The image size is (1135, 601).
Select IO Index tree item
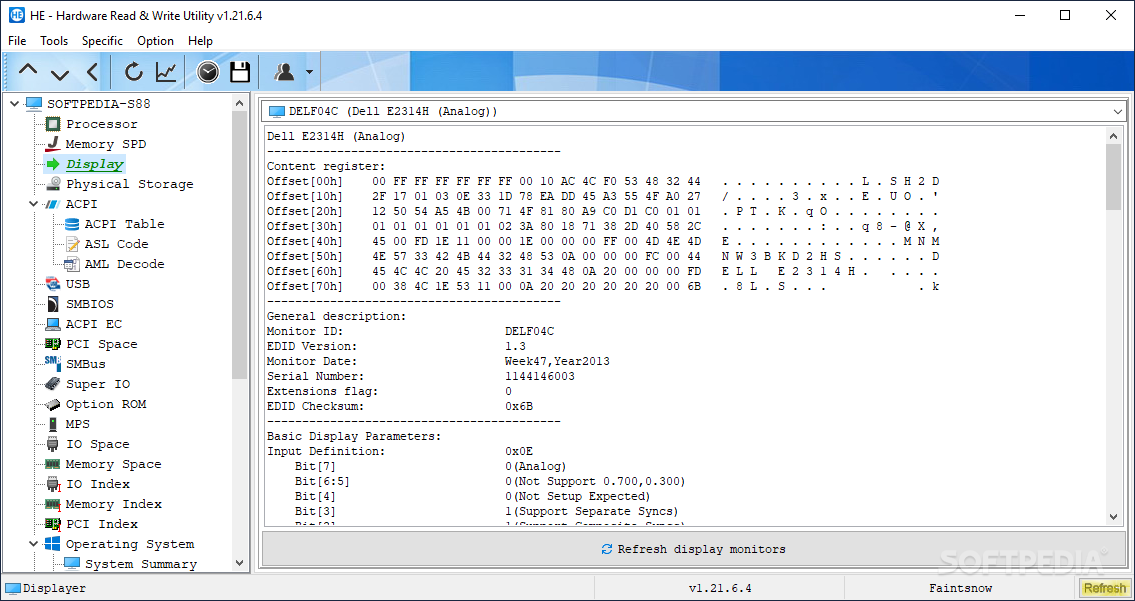pos(98,484)
